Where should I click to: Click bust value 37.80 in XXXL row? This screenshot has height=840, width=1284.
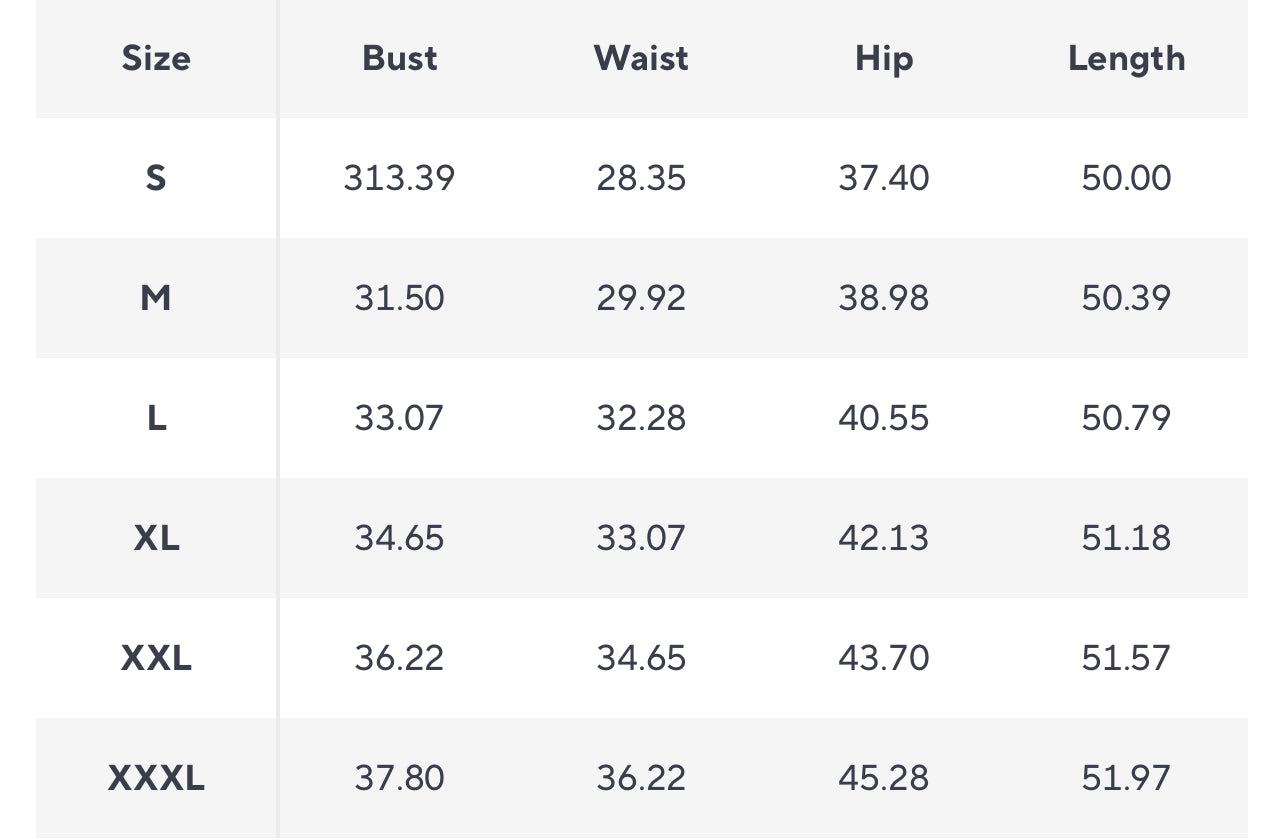399,778
